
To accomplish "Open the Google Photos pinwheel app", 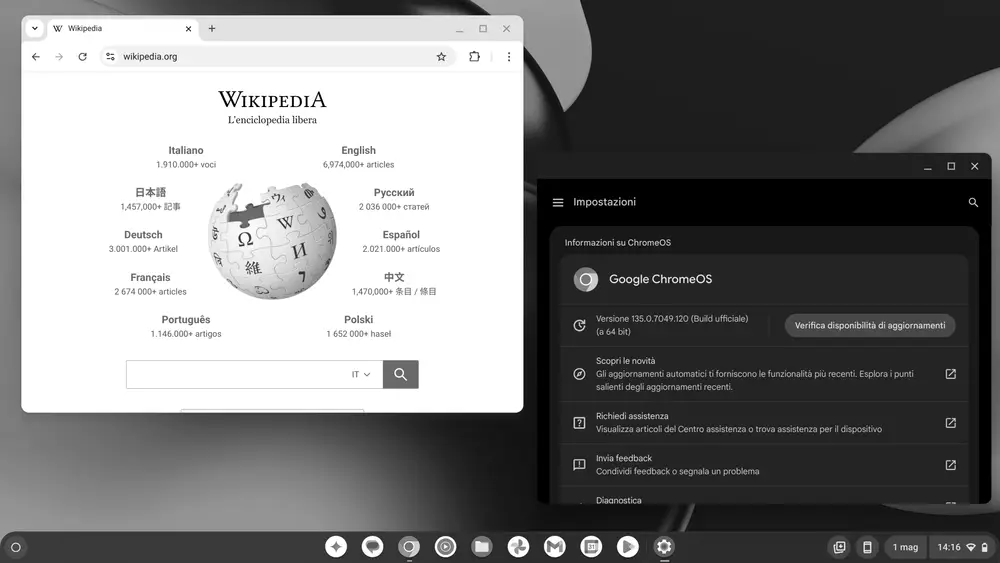I will 518,546.
